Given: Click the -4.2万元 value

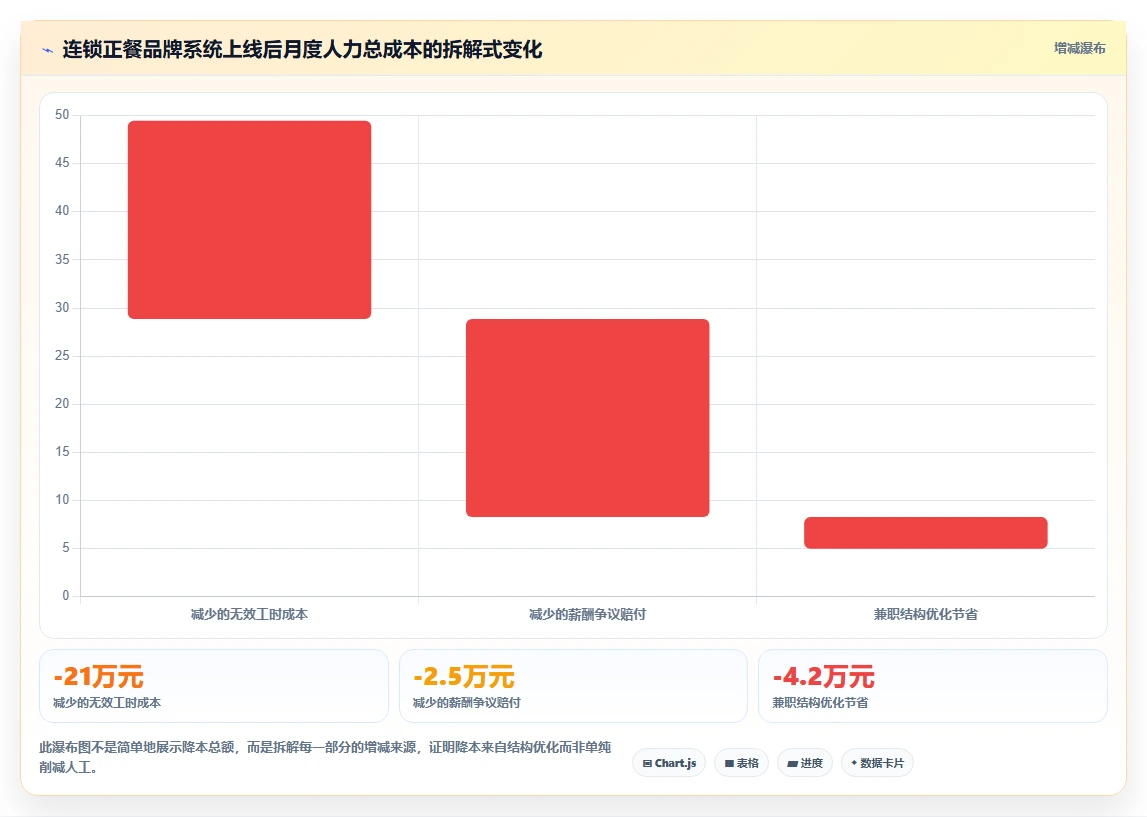Looking at the screenshot, I should click(x=824, y=677).
